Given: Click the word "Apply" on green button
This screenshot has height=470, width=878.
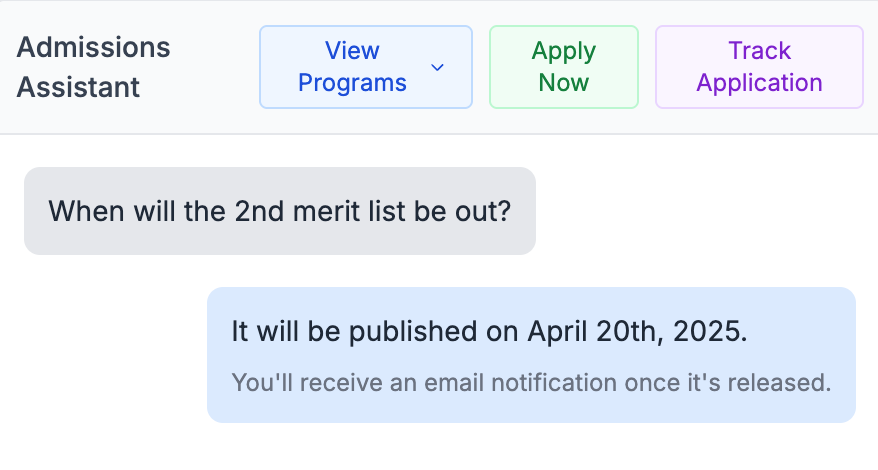Looking at the screenshot, I should point(563,51).
